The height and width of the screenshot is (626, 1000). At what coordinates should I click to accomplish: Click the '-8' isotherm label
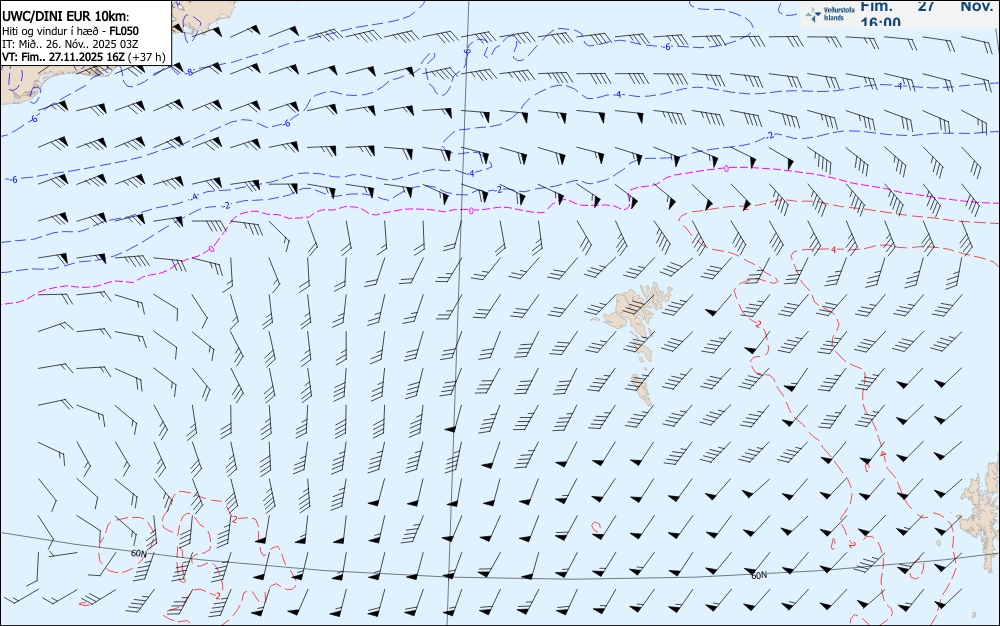tap(189, 73)
